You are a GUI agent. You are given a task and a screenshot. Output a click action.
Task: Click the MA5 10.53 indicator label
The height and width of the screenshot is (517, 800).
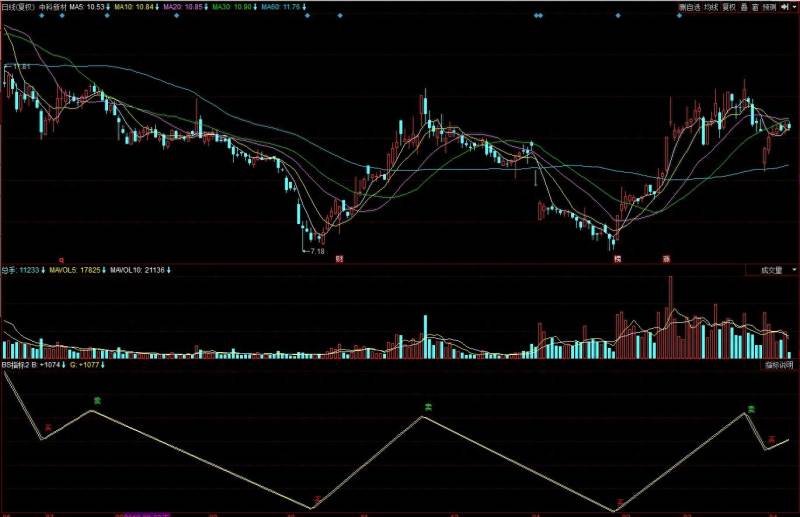coord(89,7)
